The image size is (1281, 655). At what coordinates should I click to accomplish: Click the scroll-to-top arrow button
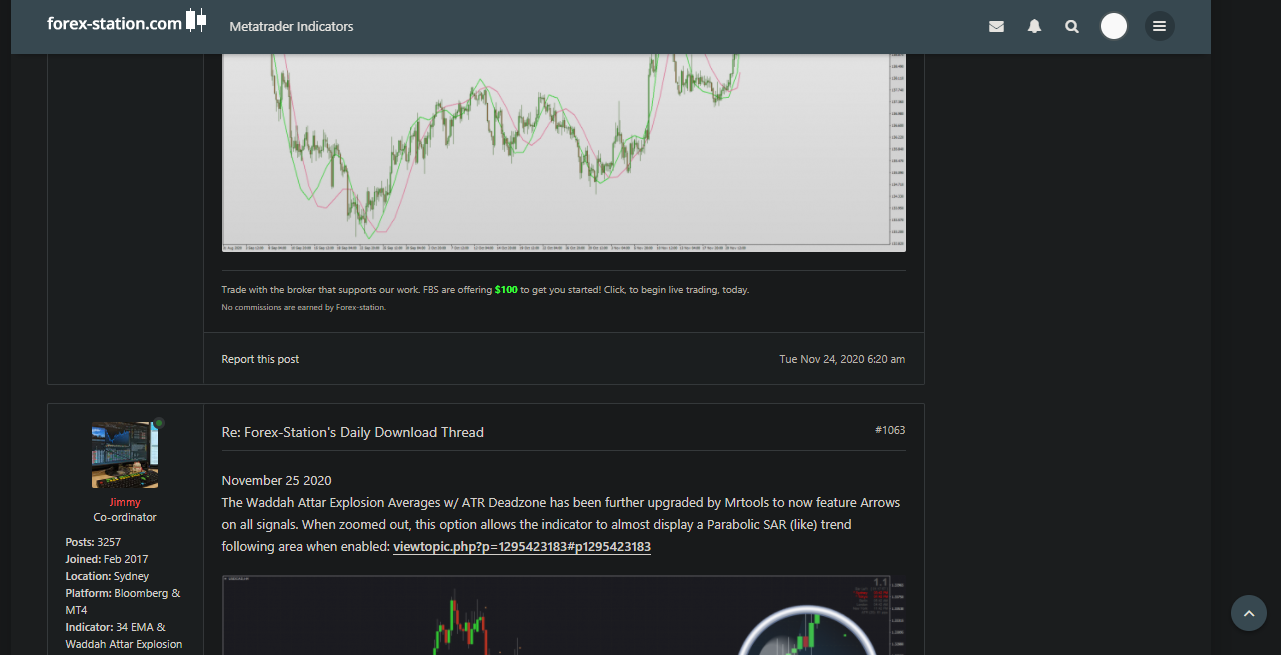tap(1248, 613)
